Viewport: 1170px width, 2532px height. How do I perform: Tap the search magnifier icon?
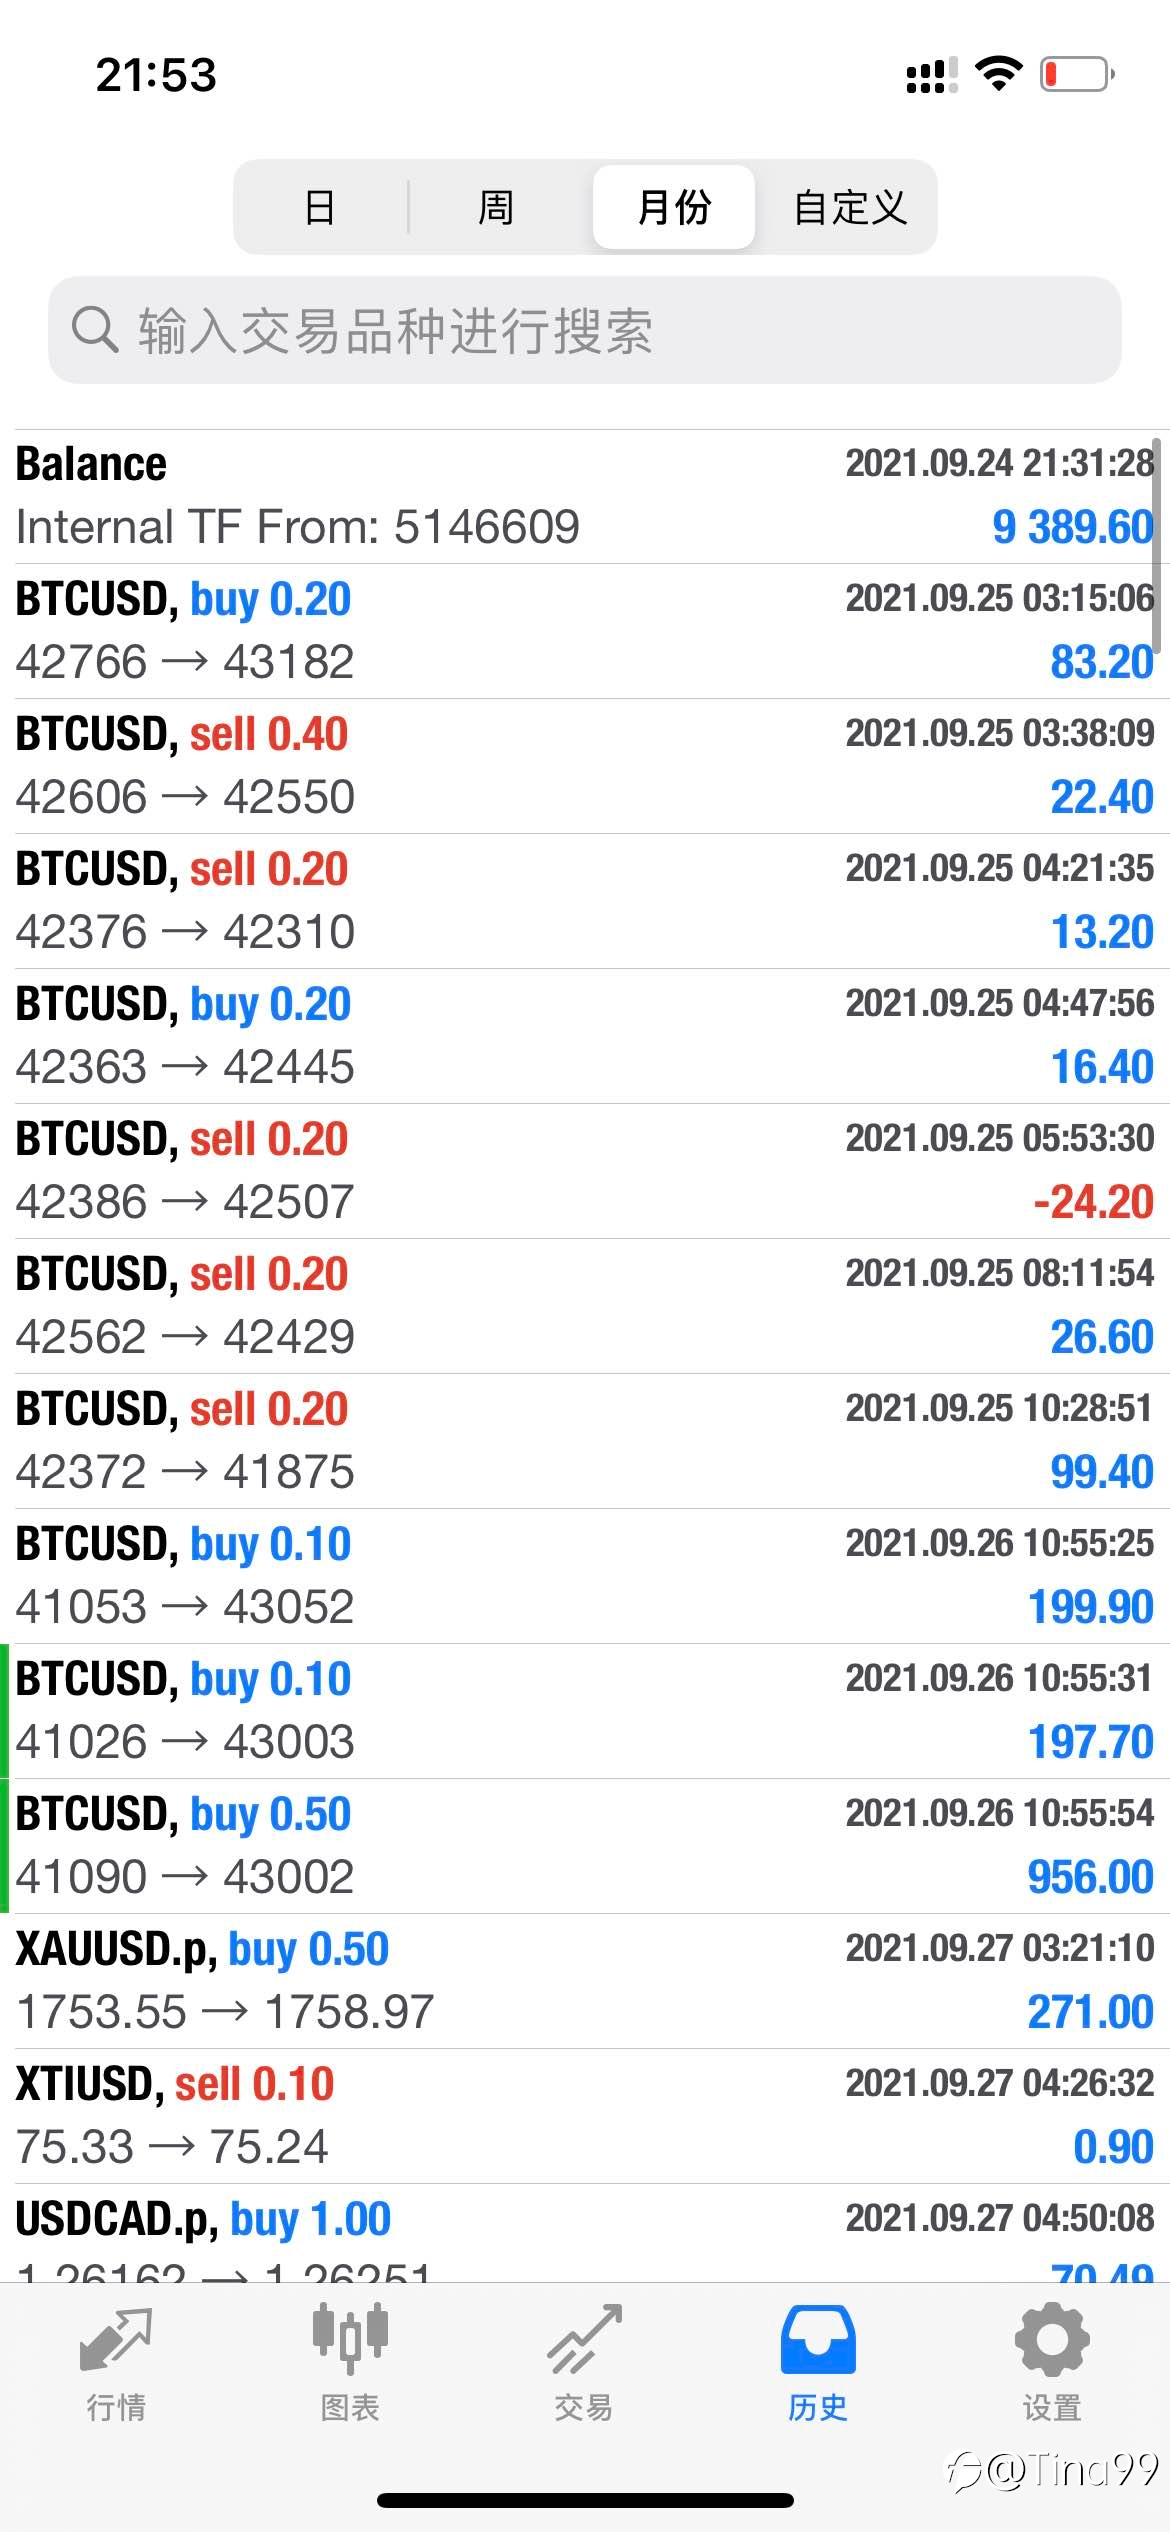[95, 329]
